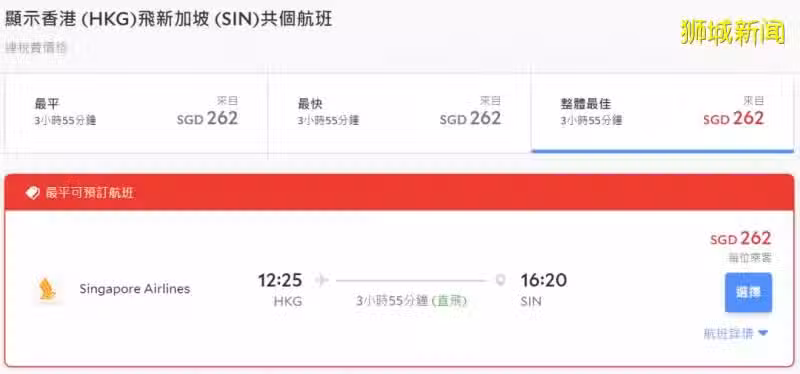The image size is (800, 374).
Task: Select the 最平 cheapest tab
Action: [136, 113]
